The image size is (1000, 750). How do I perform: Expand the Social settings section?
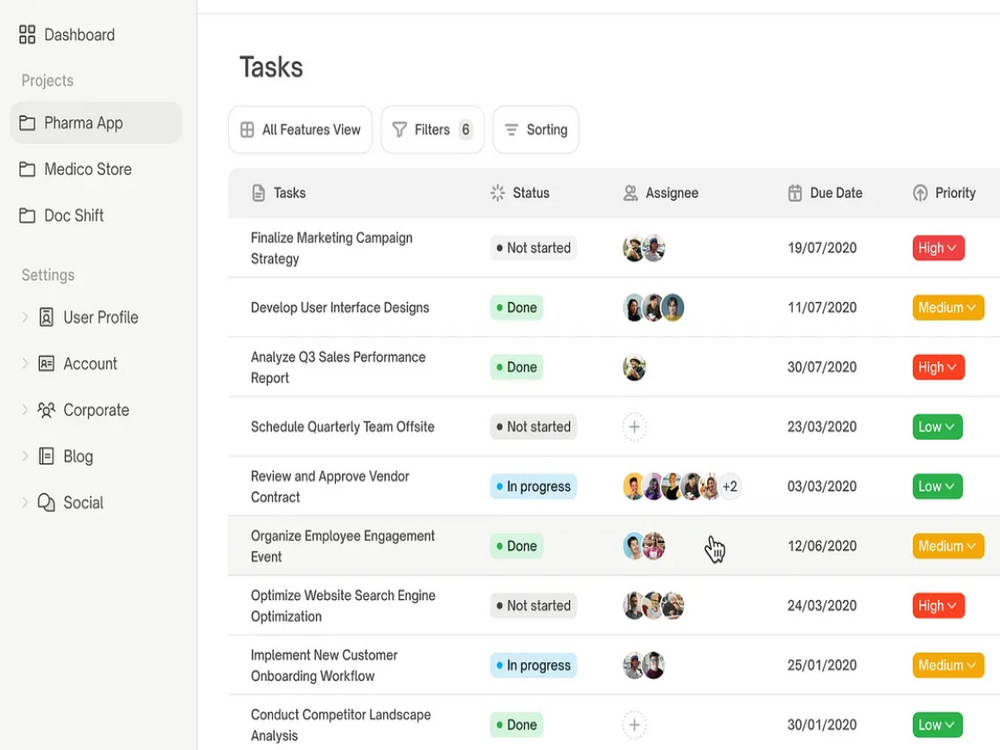[25, 503]
